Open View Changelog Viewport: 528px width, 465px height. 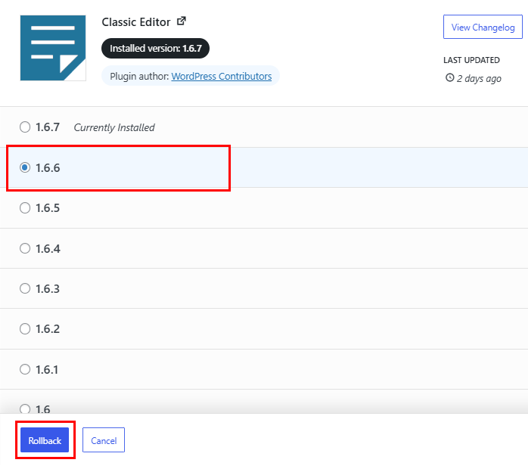click(483, 27)
